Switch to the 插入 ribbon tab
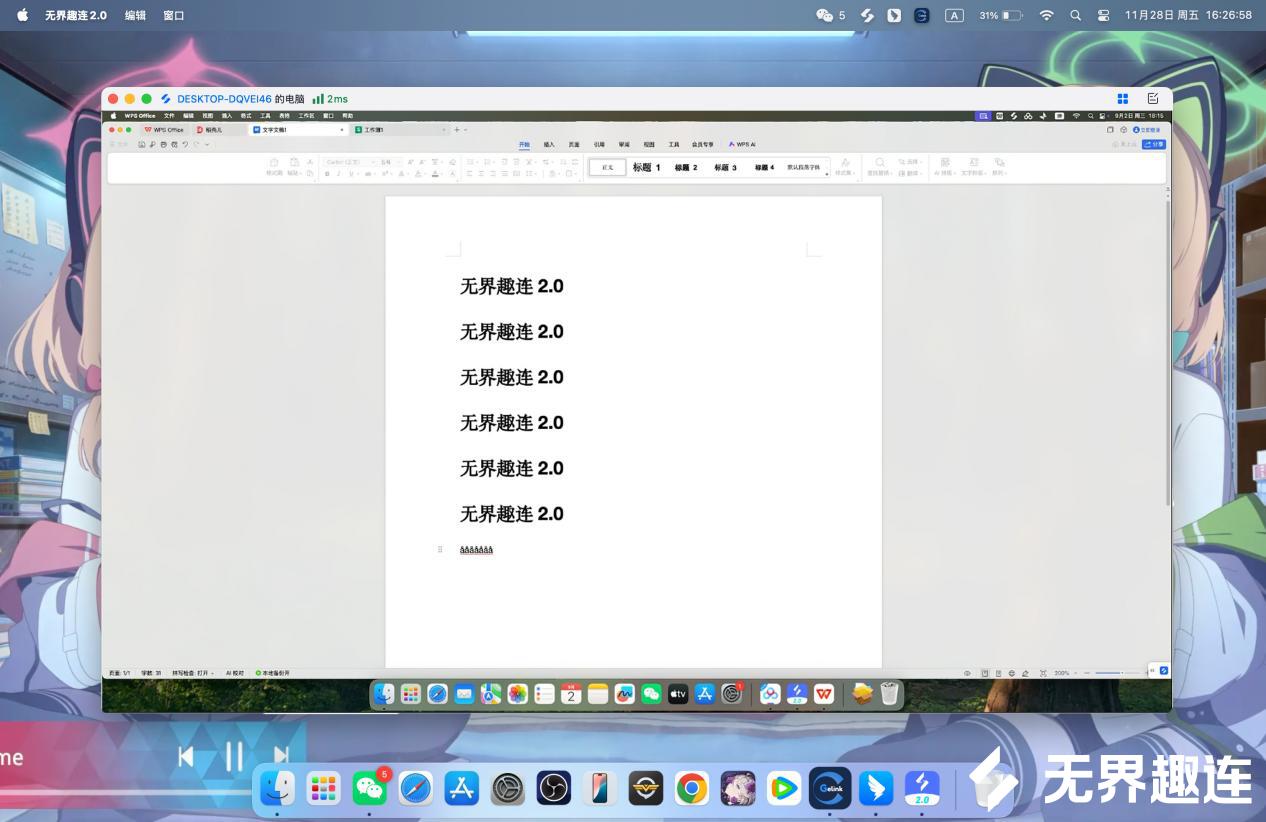The width and height of the screenshot is (1266, 822). click(549, 145)
